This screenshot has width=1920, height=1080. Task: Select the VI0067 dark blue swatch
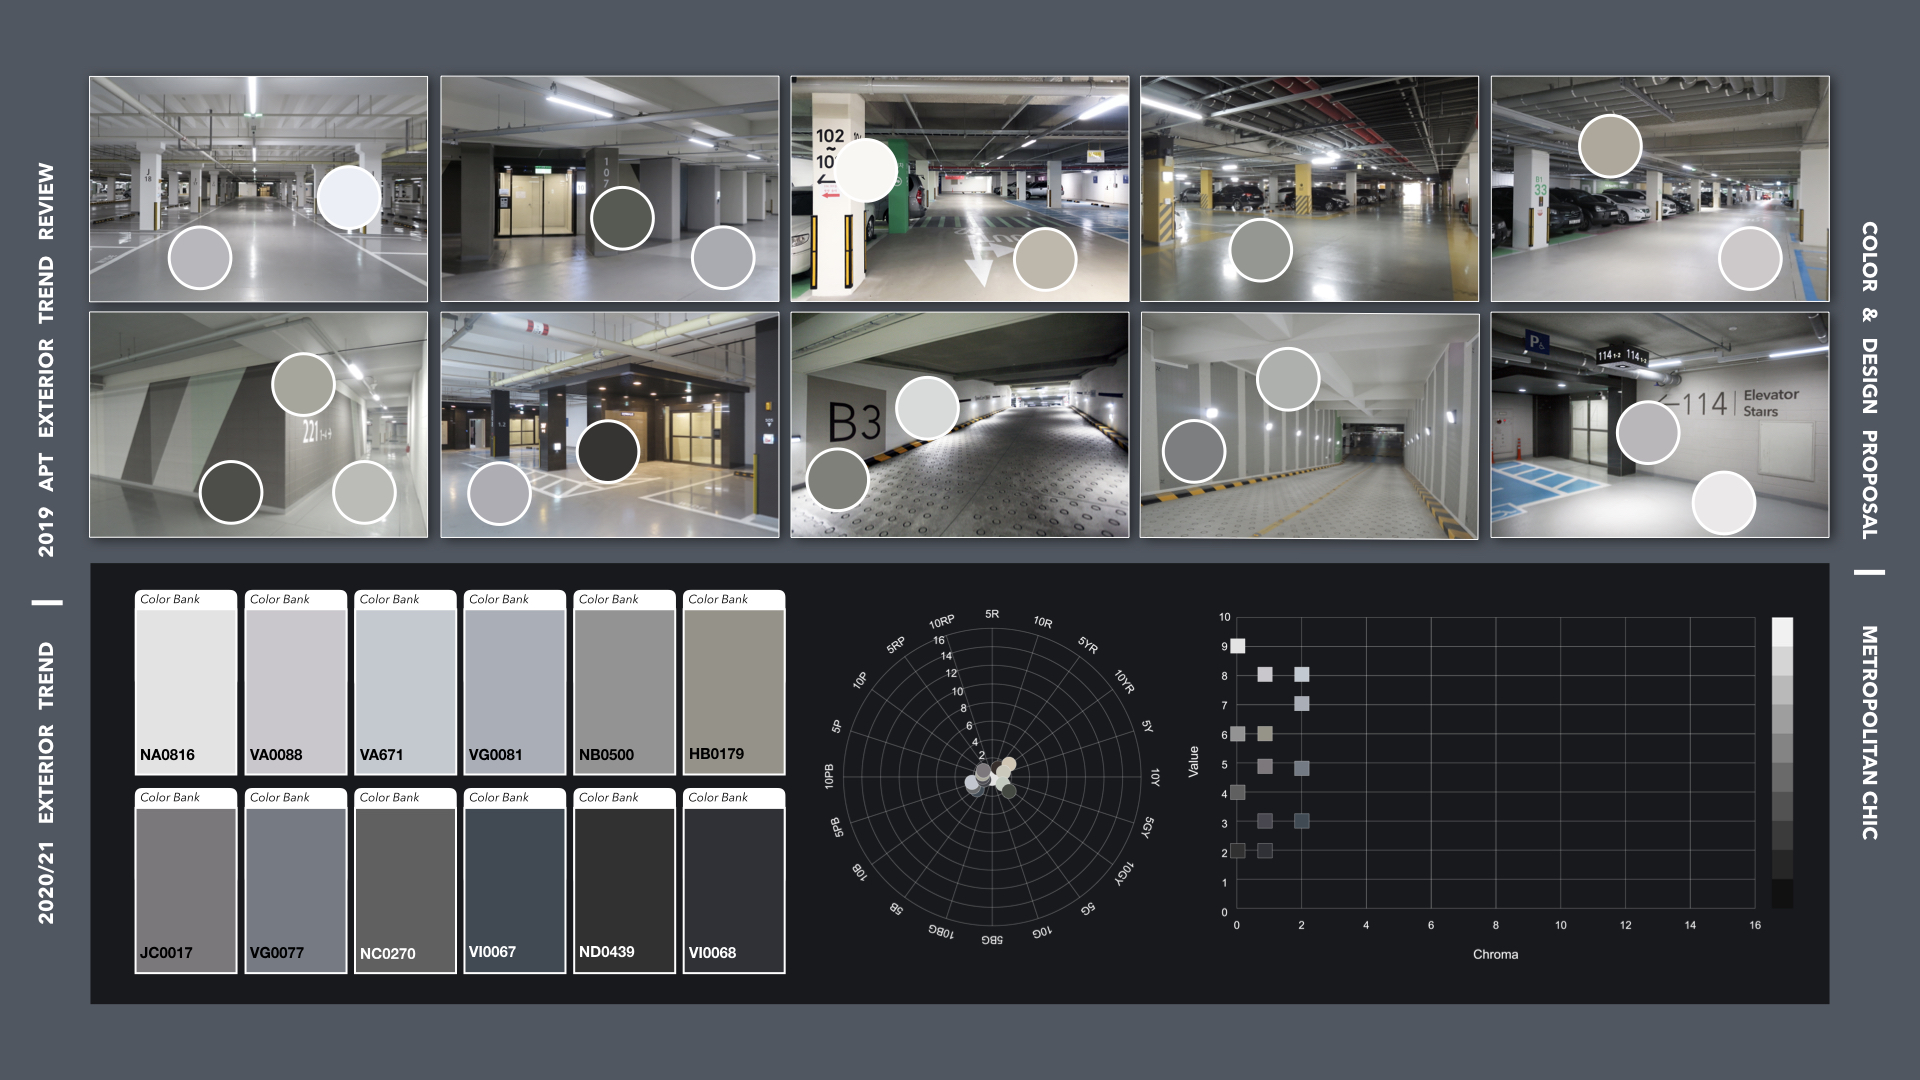[x=515, y=881]
